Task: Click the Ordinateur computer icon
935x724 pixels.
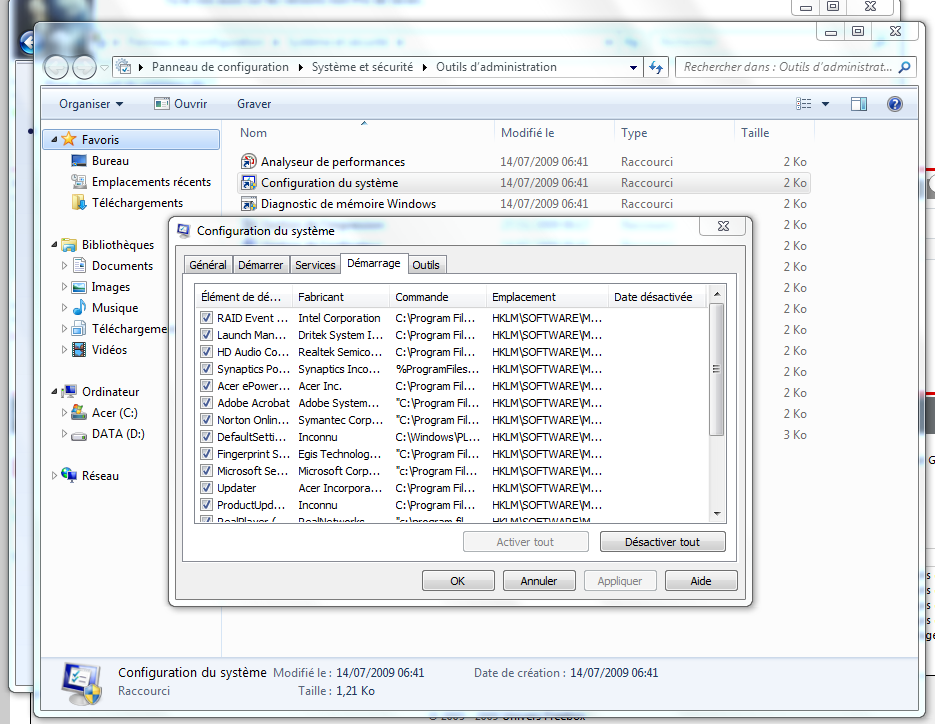Action: point(69,391)
